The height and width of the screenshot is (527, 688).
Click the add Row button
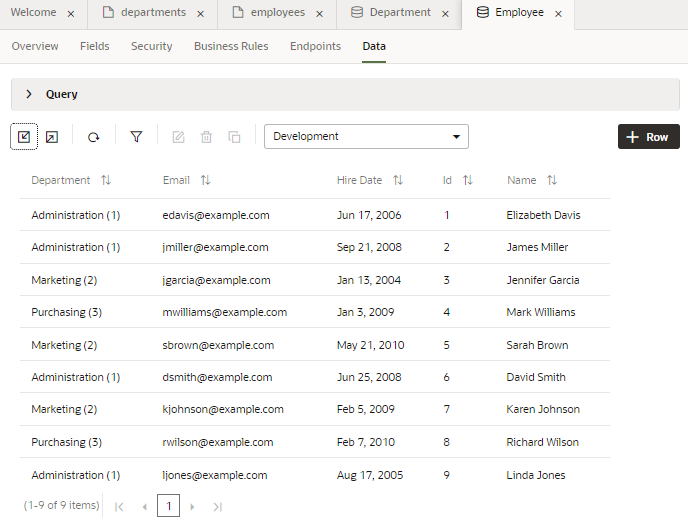[x=648, y=137]
